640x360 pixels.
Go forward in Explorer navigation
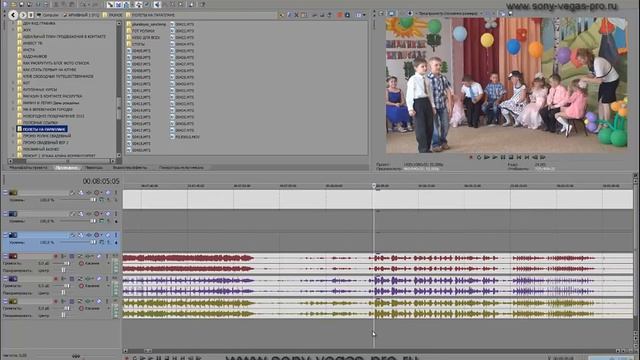tap(23, 15)
